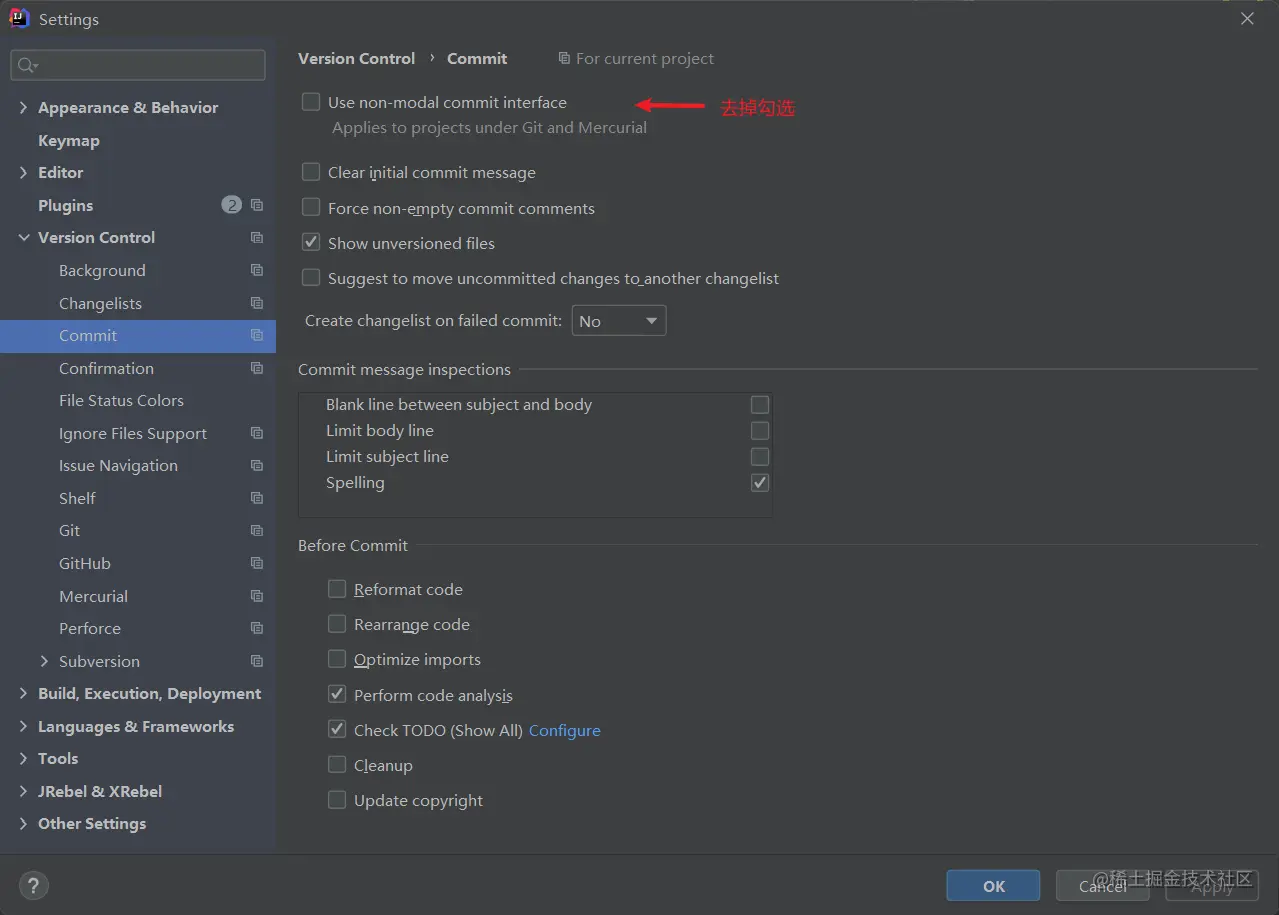Click the project-level icon beside Perforce
Image resolution: width=1279 pixels, height=915 pixels.
click(257, 628)
